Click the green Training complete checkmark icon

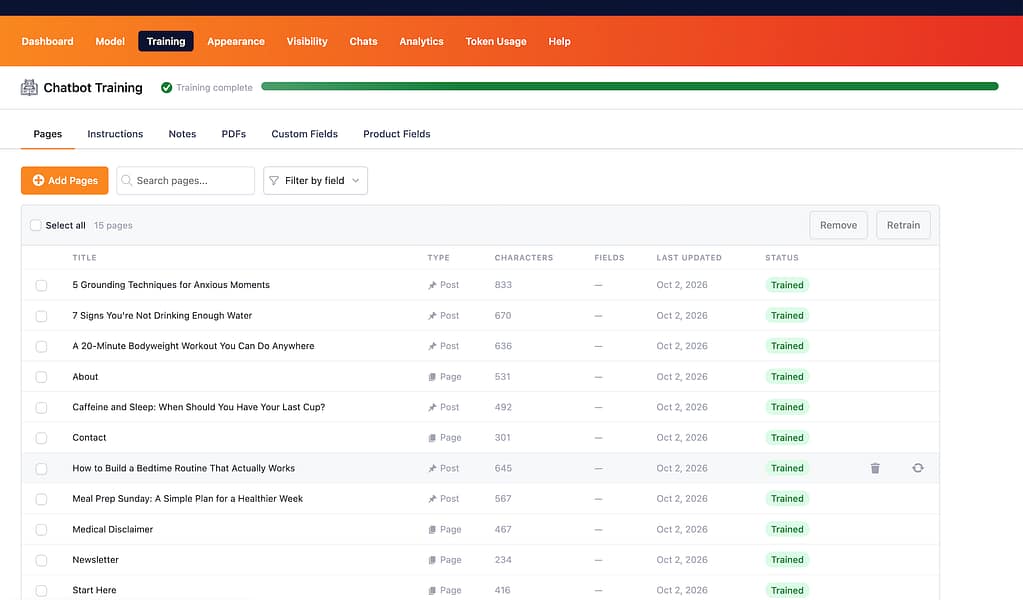tap(166, 87)
